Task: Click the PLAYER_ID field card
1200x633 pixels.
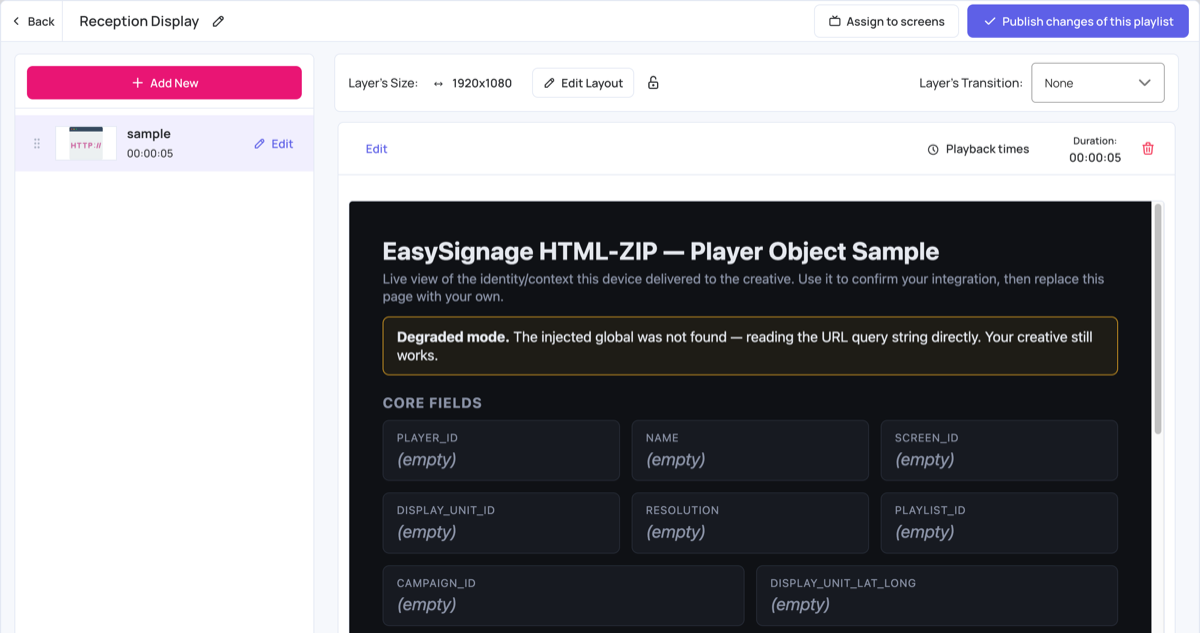Action: click(x=501, y=450)
